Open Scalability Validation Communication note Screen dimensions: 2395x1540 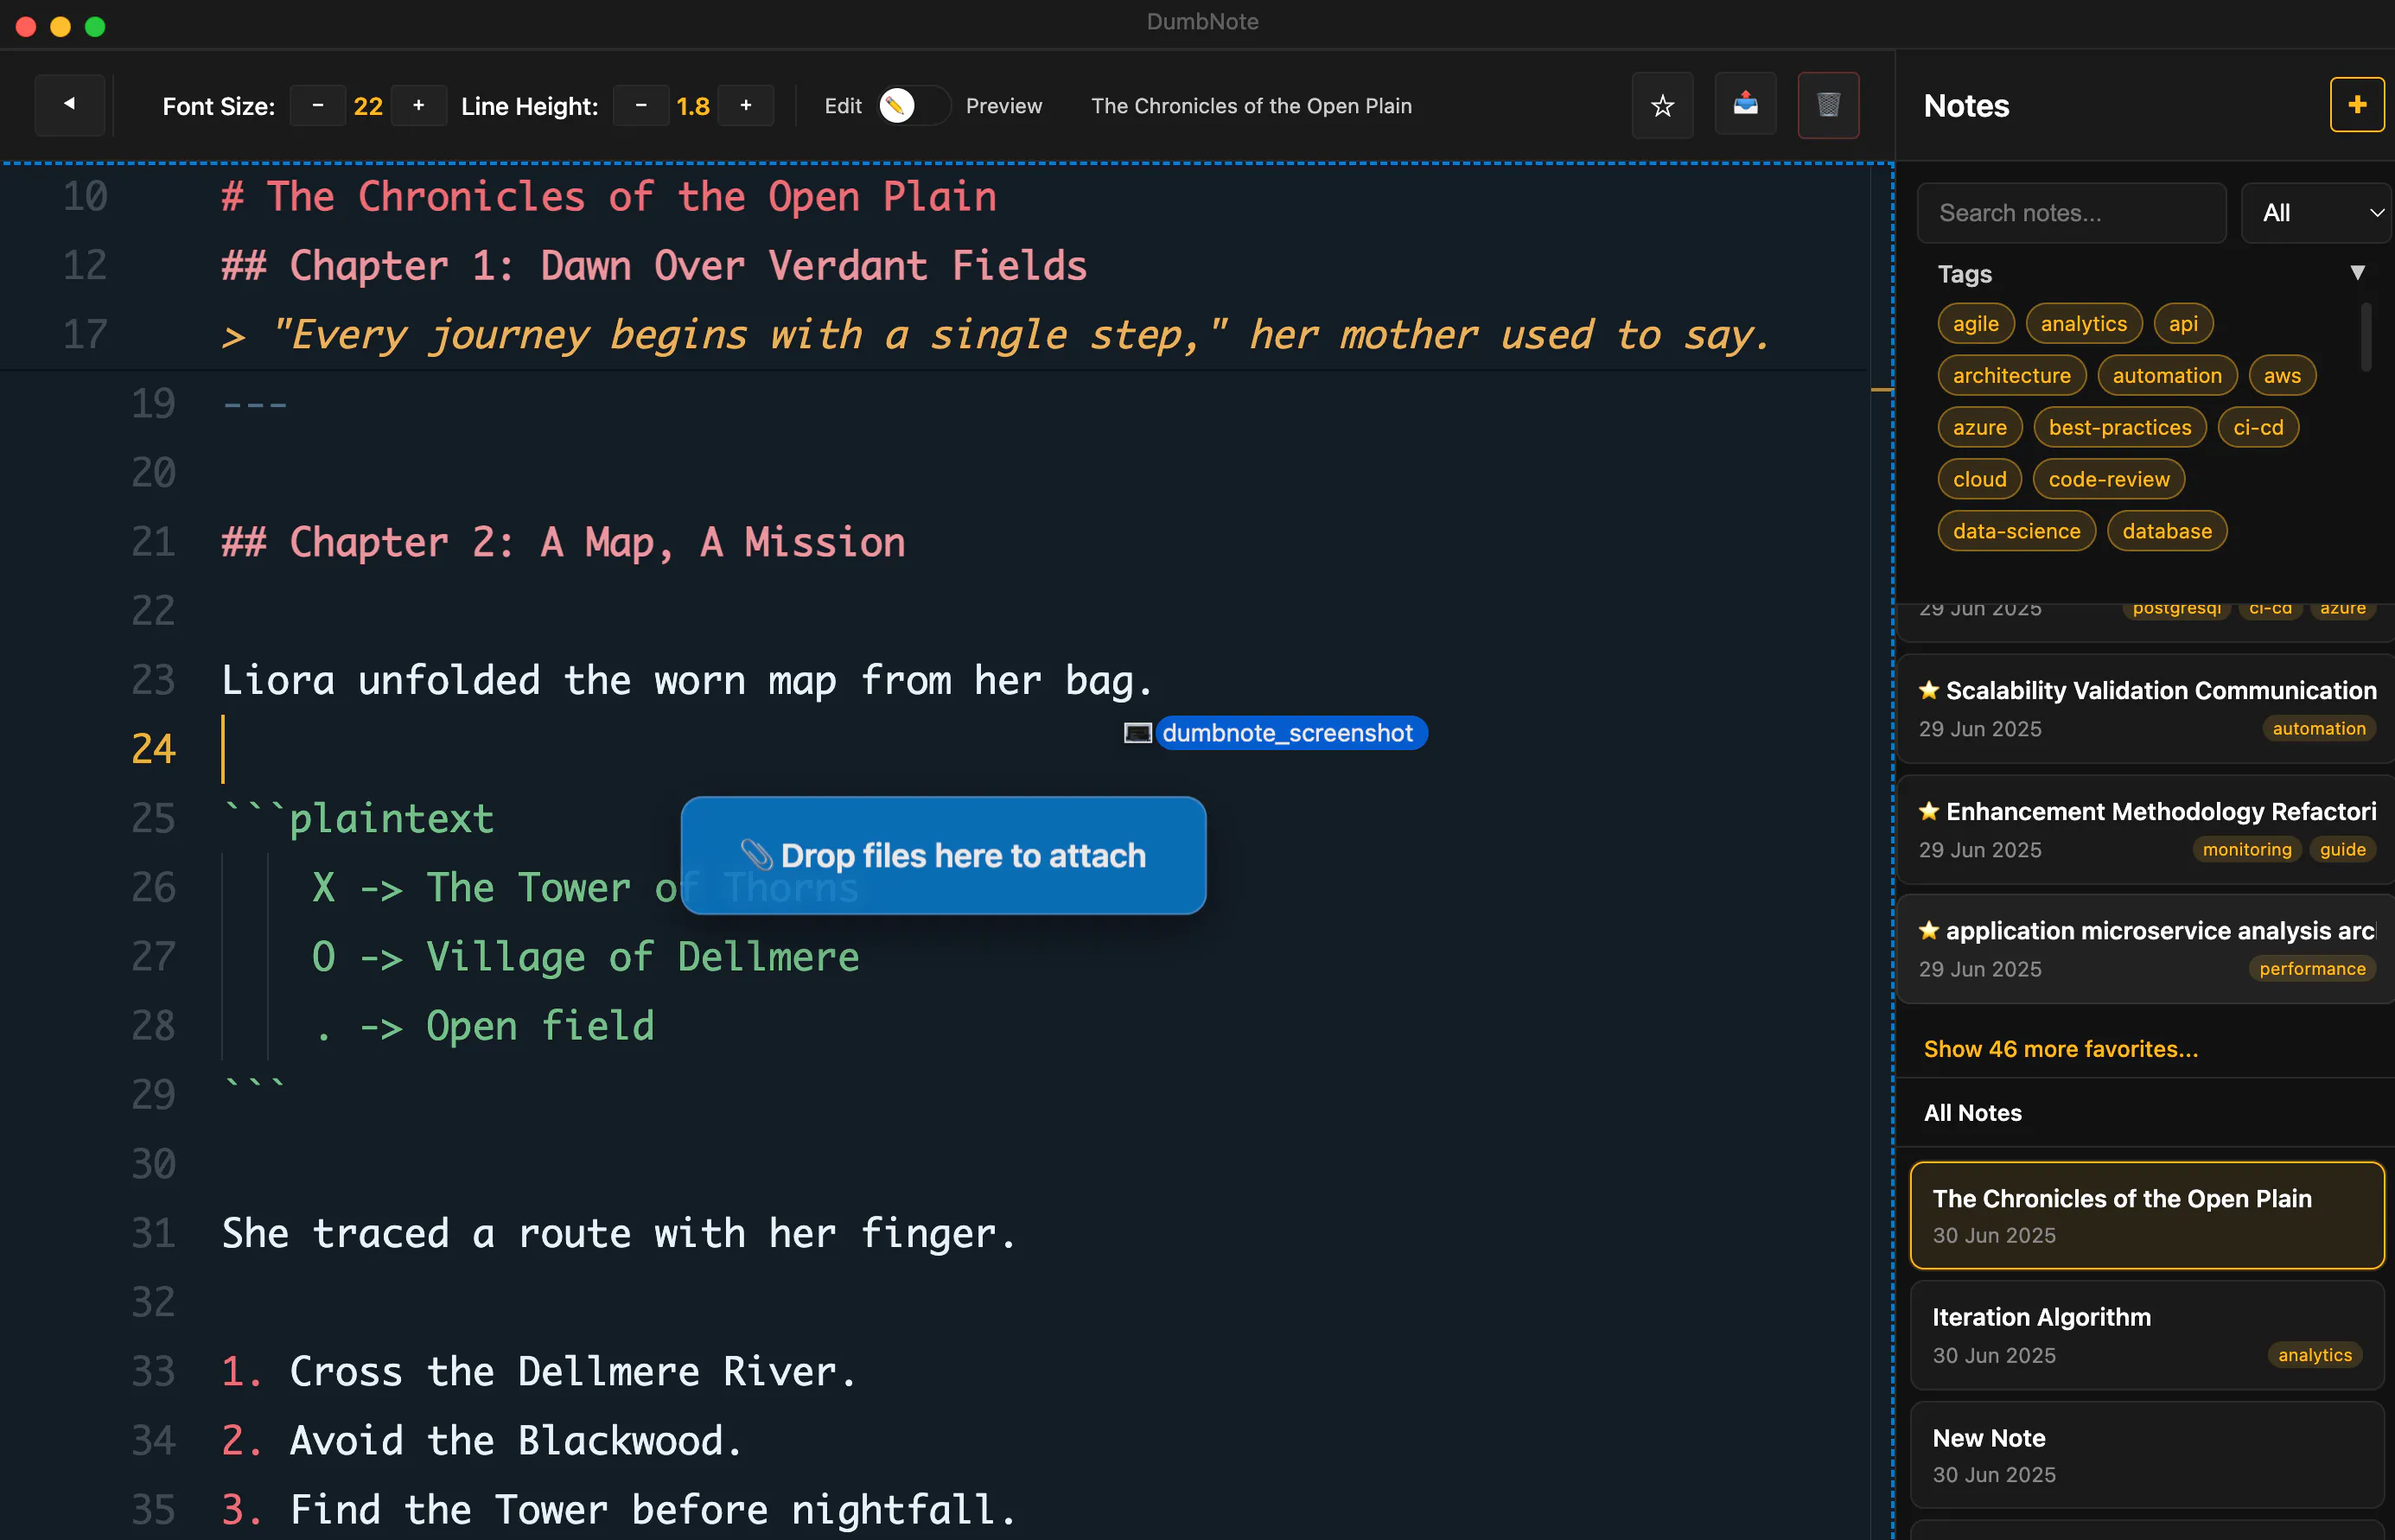[2146, 709]
